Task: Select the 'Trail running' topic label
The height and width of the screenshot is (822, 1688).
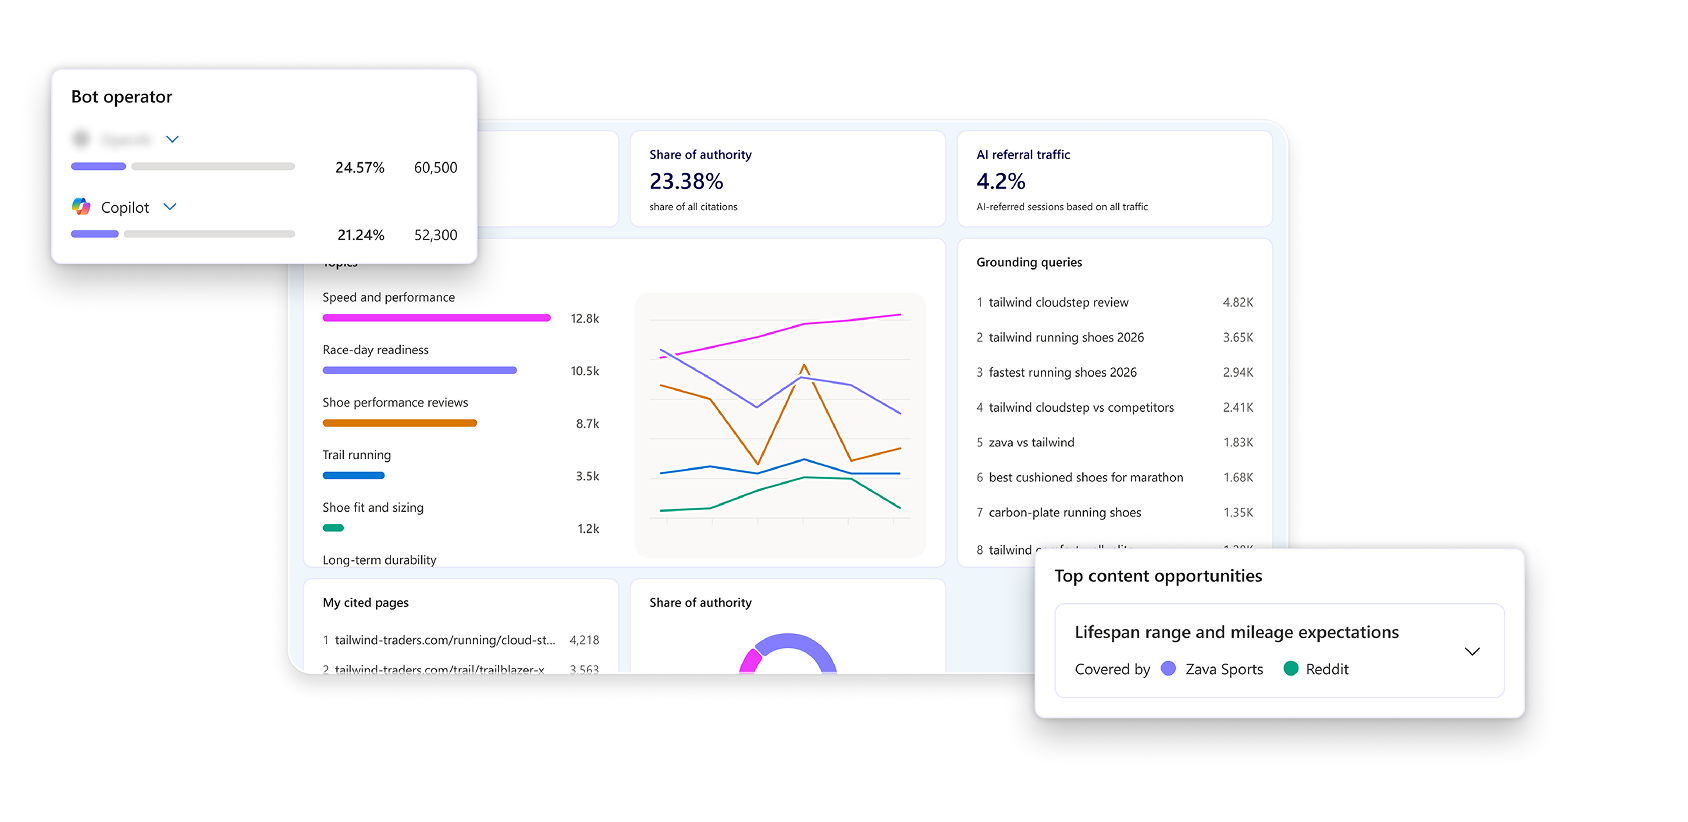Action: point(357,455)
